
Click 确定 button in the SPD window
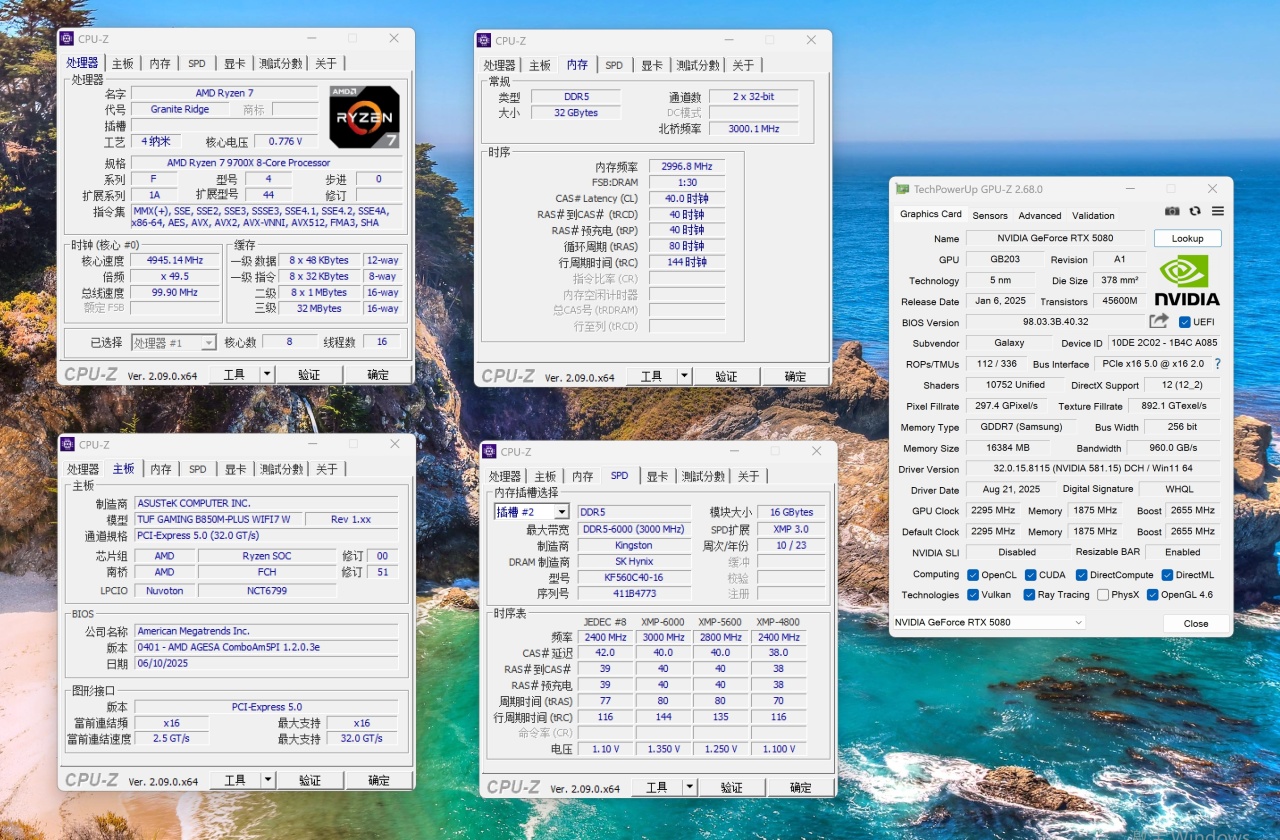click(801, 787)
